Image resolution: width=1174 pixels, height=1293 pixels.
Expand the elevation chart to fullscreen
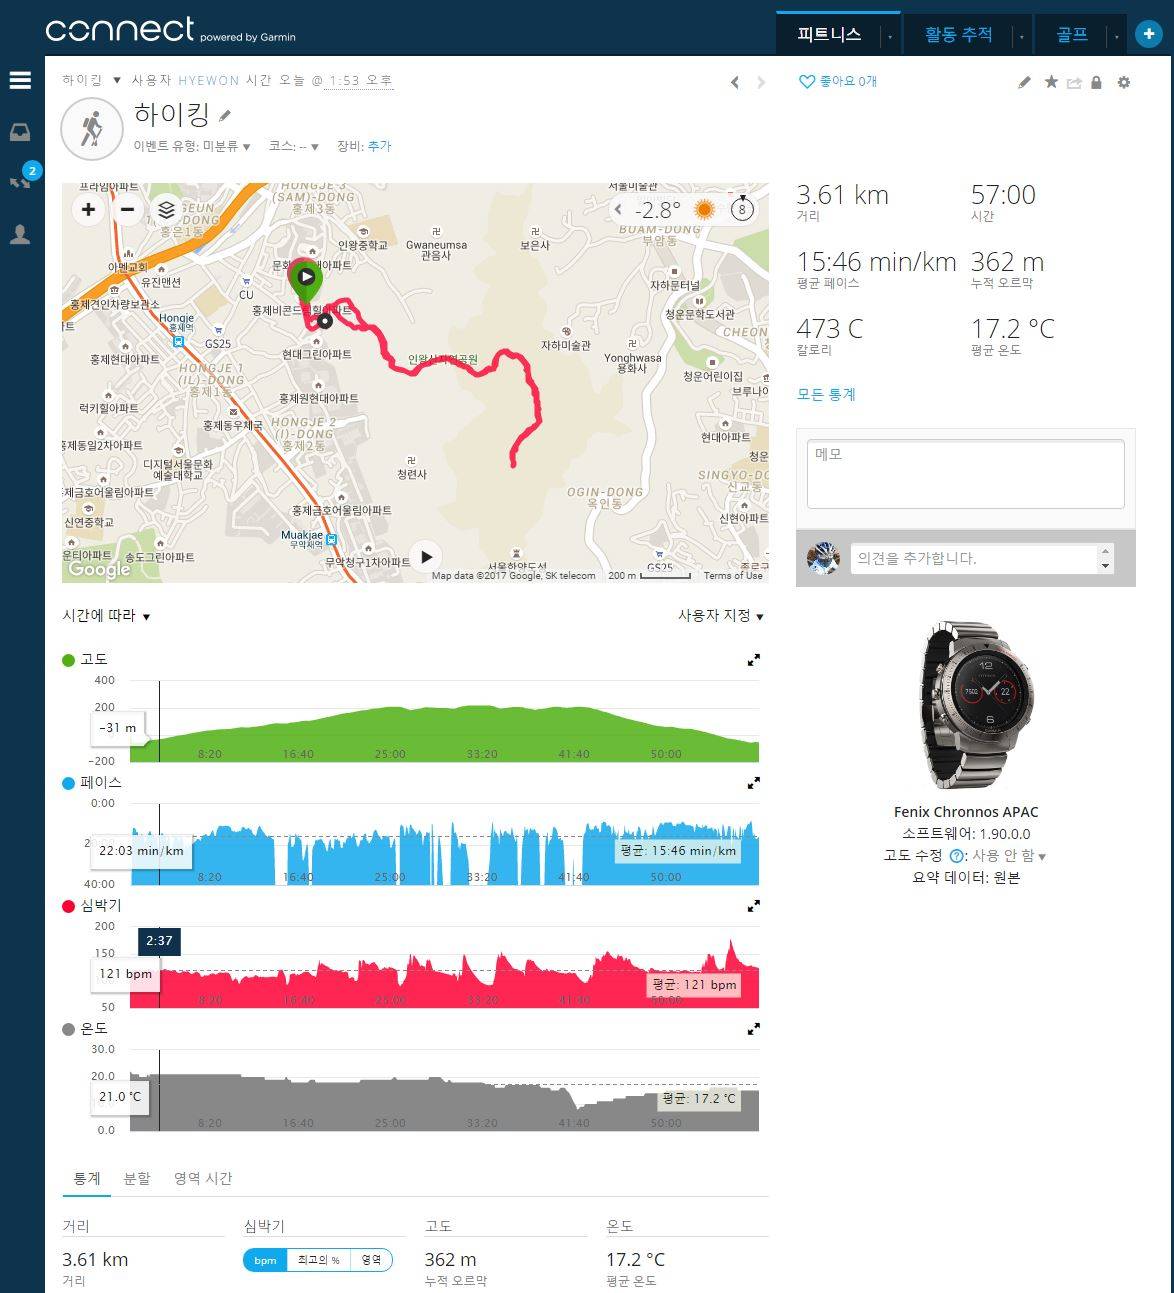point(754,660)
